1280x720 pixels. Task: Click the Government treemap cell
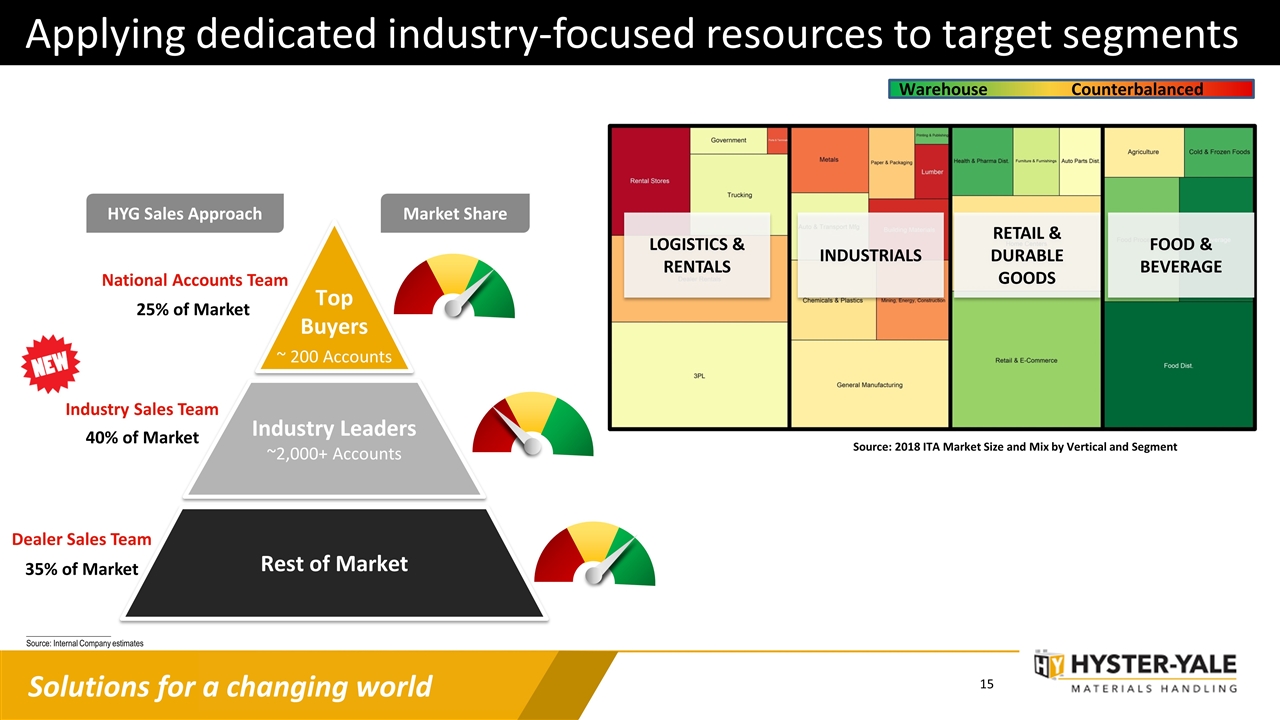pyautogui.click(x=728, y=141)
